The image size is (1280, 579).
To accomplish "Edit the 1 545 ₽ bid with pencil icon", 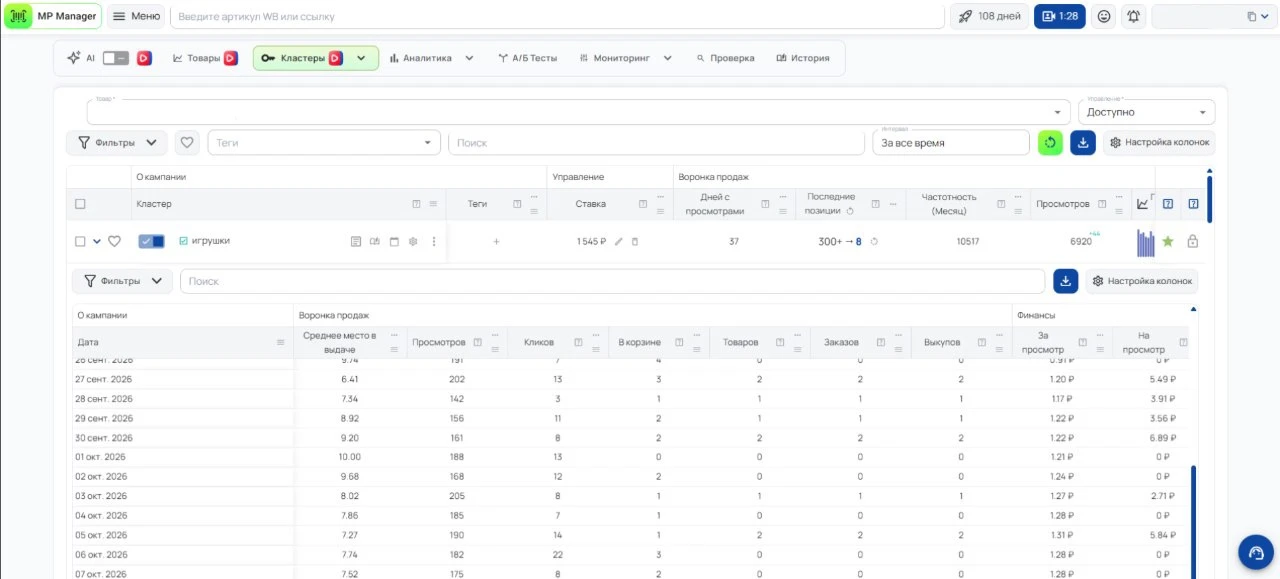I will (x=618, y=241).
